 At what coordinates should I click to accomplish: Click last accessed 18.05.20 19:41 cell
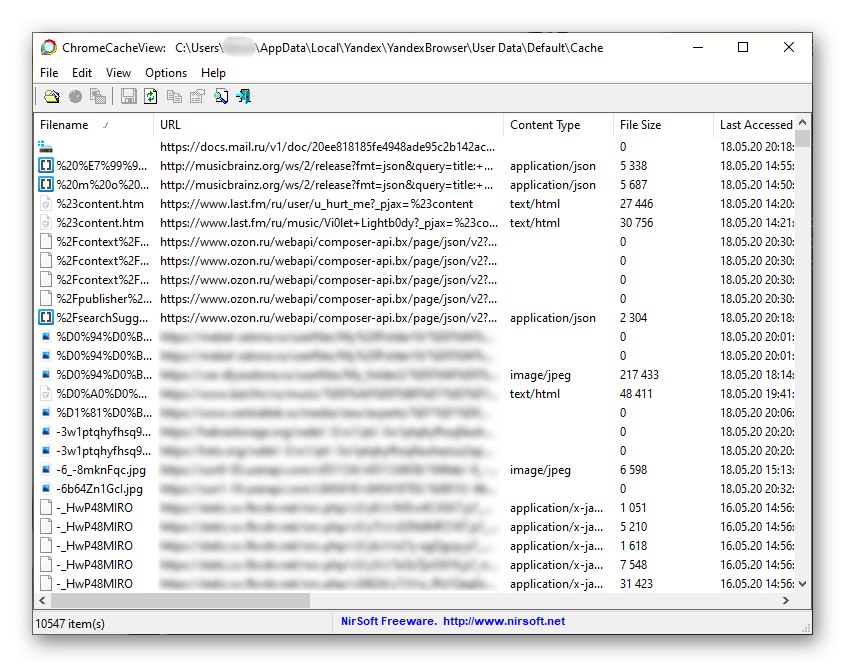pyautogui.click(x=757, y=393)
